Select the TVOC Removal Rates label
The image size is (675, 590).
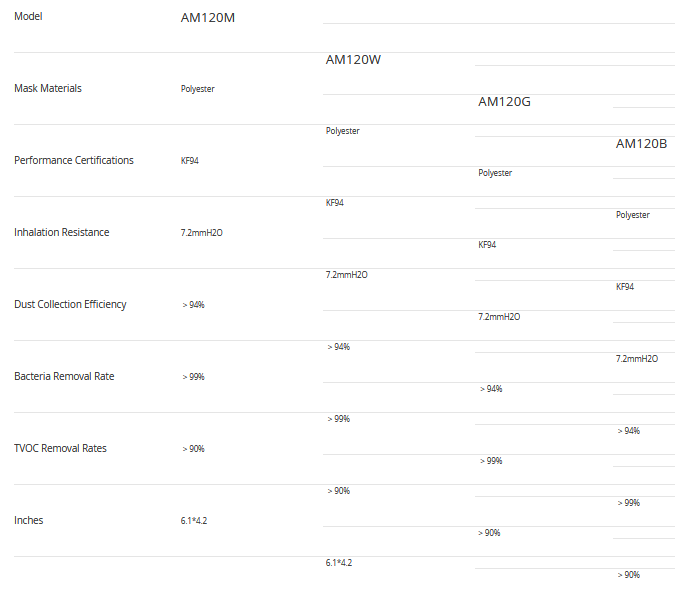coord(60,448)
